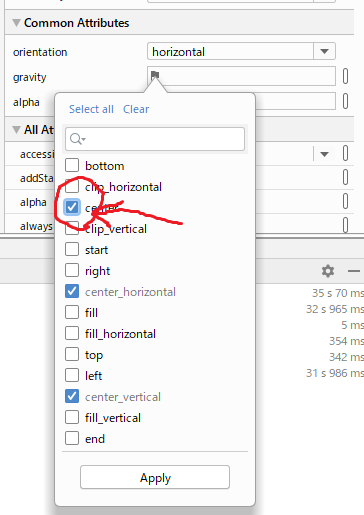Image resolution: width=364 pixels, height=515 pixels.
Task: Check the right gravity option
Action: click(x=72, y=270)
